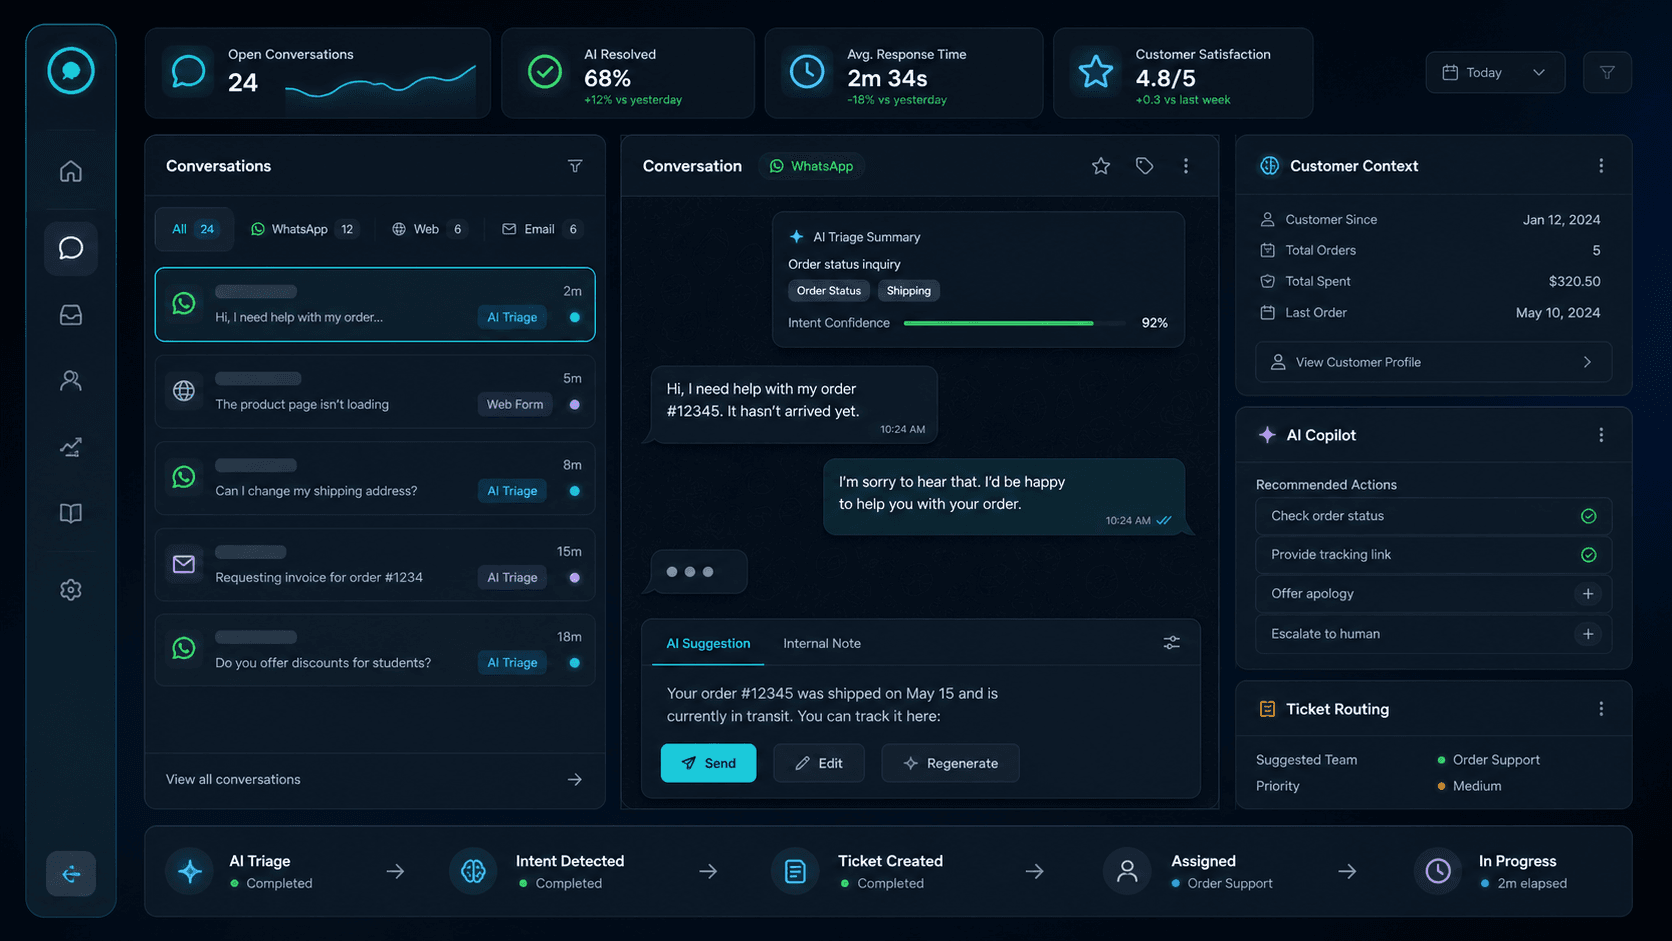Open Ticket Routing three-dot menu
Image resolution: width=1672 pixels, height=941 pixels.
point(1601,709)
